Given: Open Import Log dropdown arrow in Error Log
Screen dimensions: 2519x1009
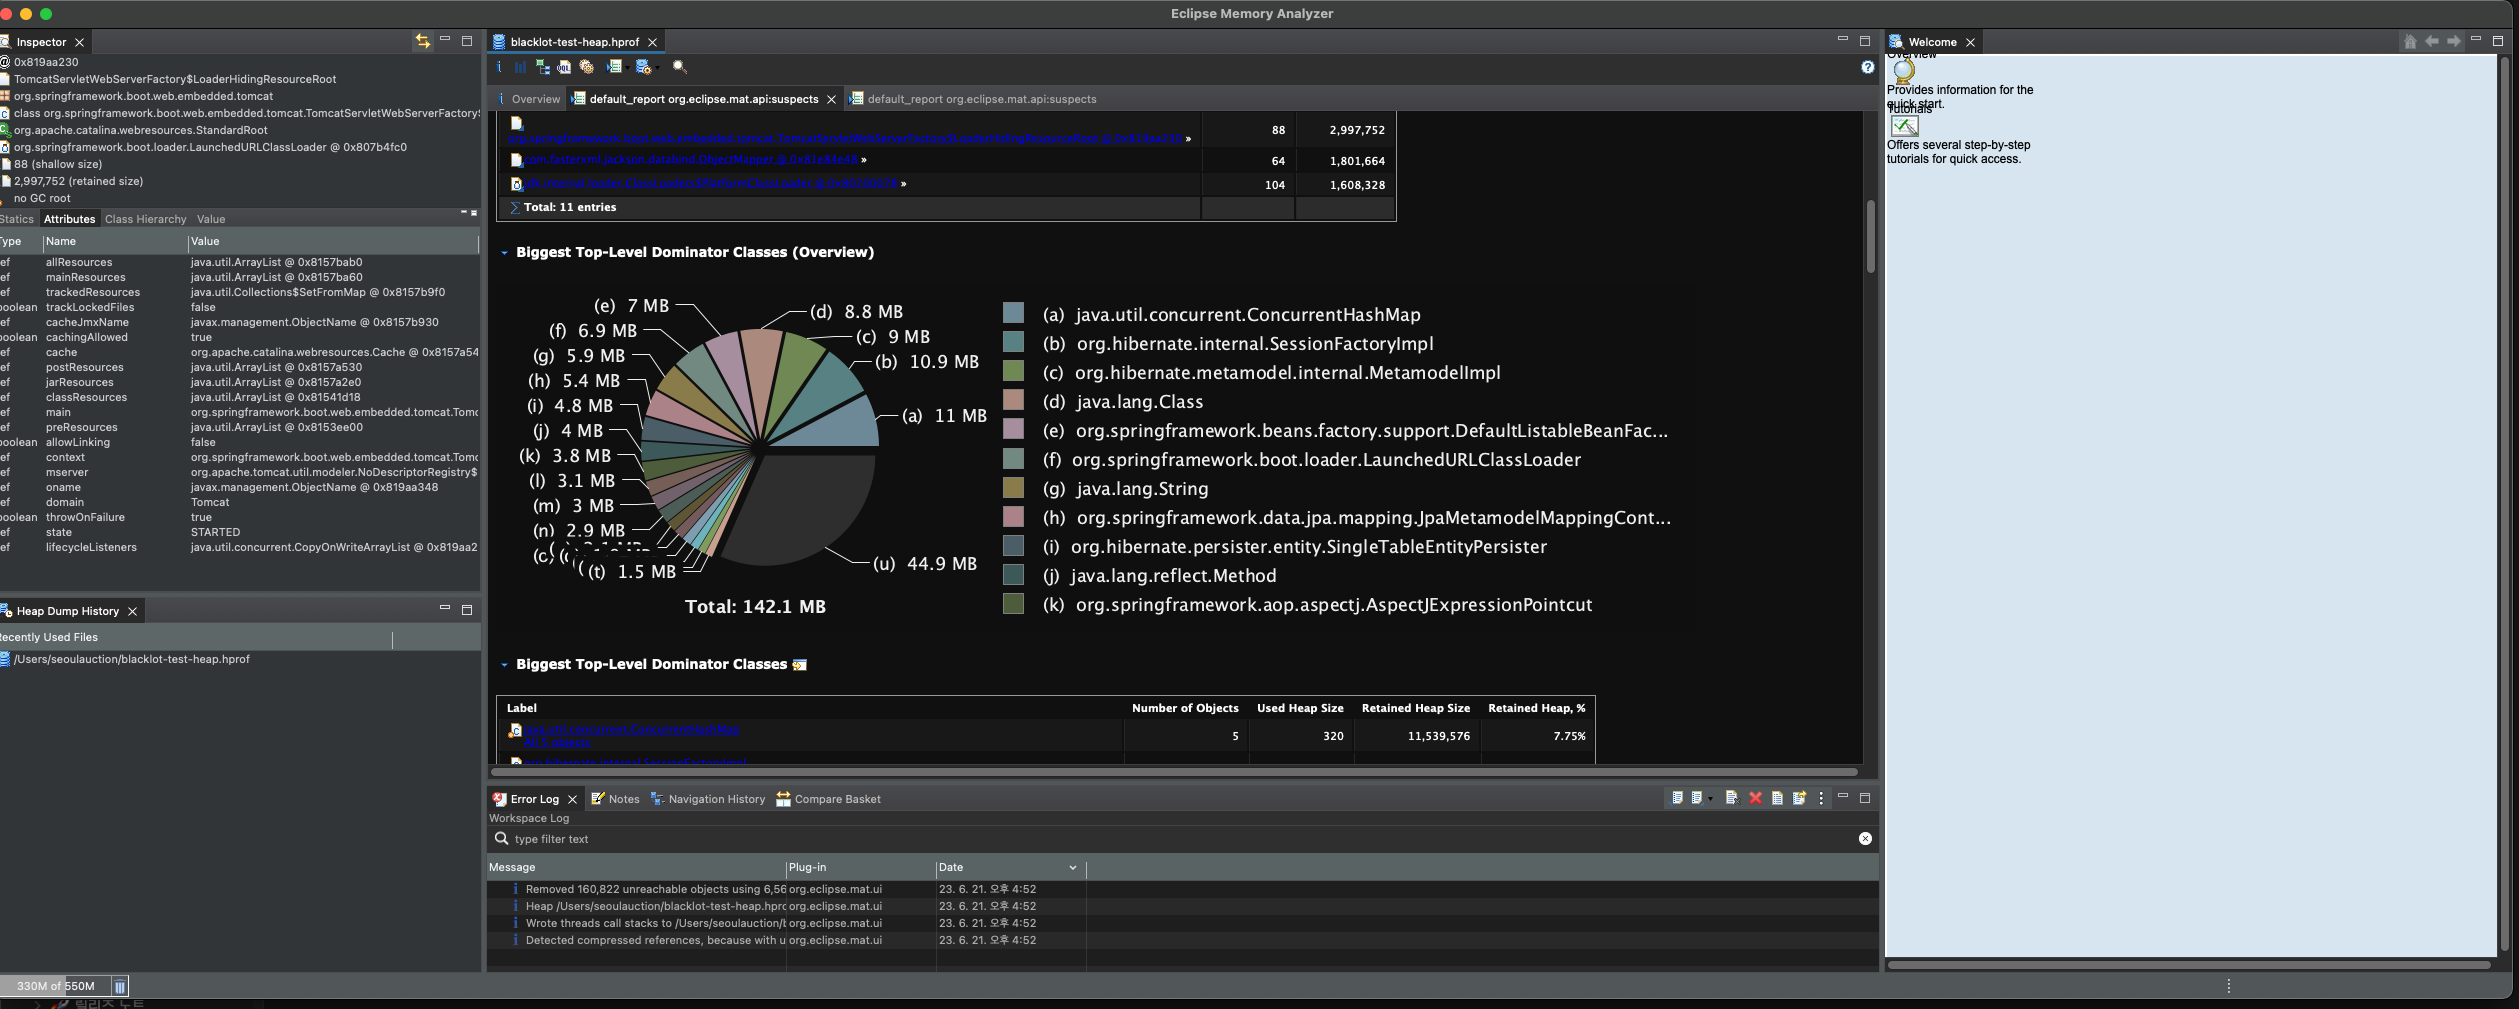Looking at the screenshot, I should [1710, 799].
